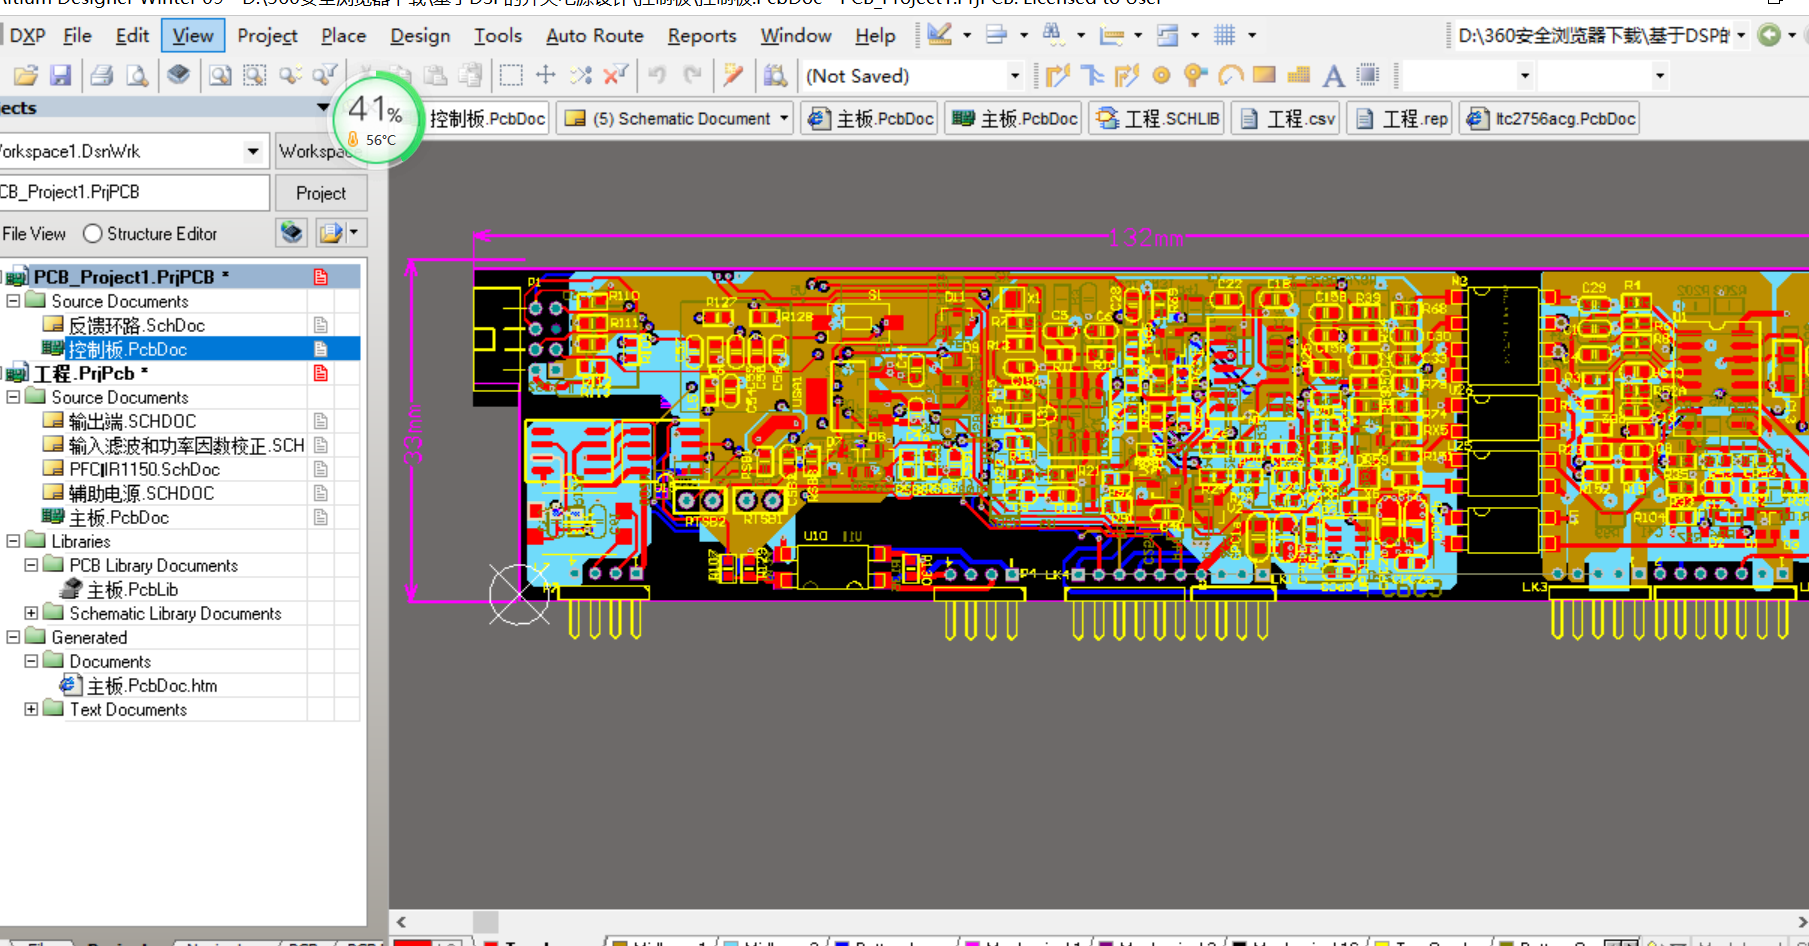The height and width of the screenshot is (946, 1809).
Task: Place a polygon pour tool
Action: tap(1299, 75)
